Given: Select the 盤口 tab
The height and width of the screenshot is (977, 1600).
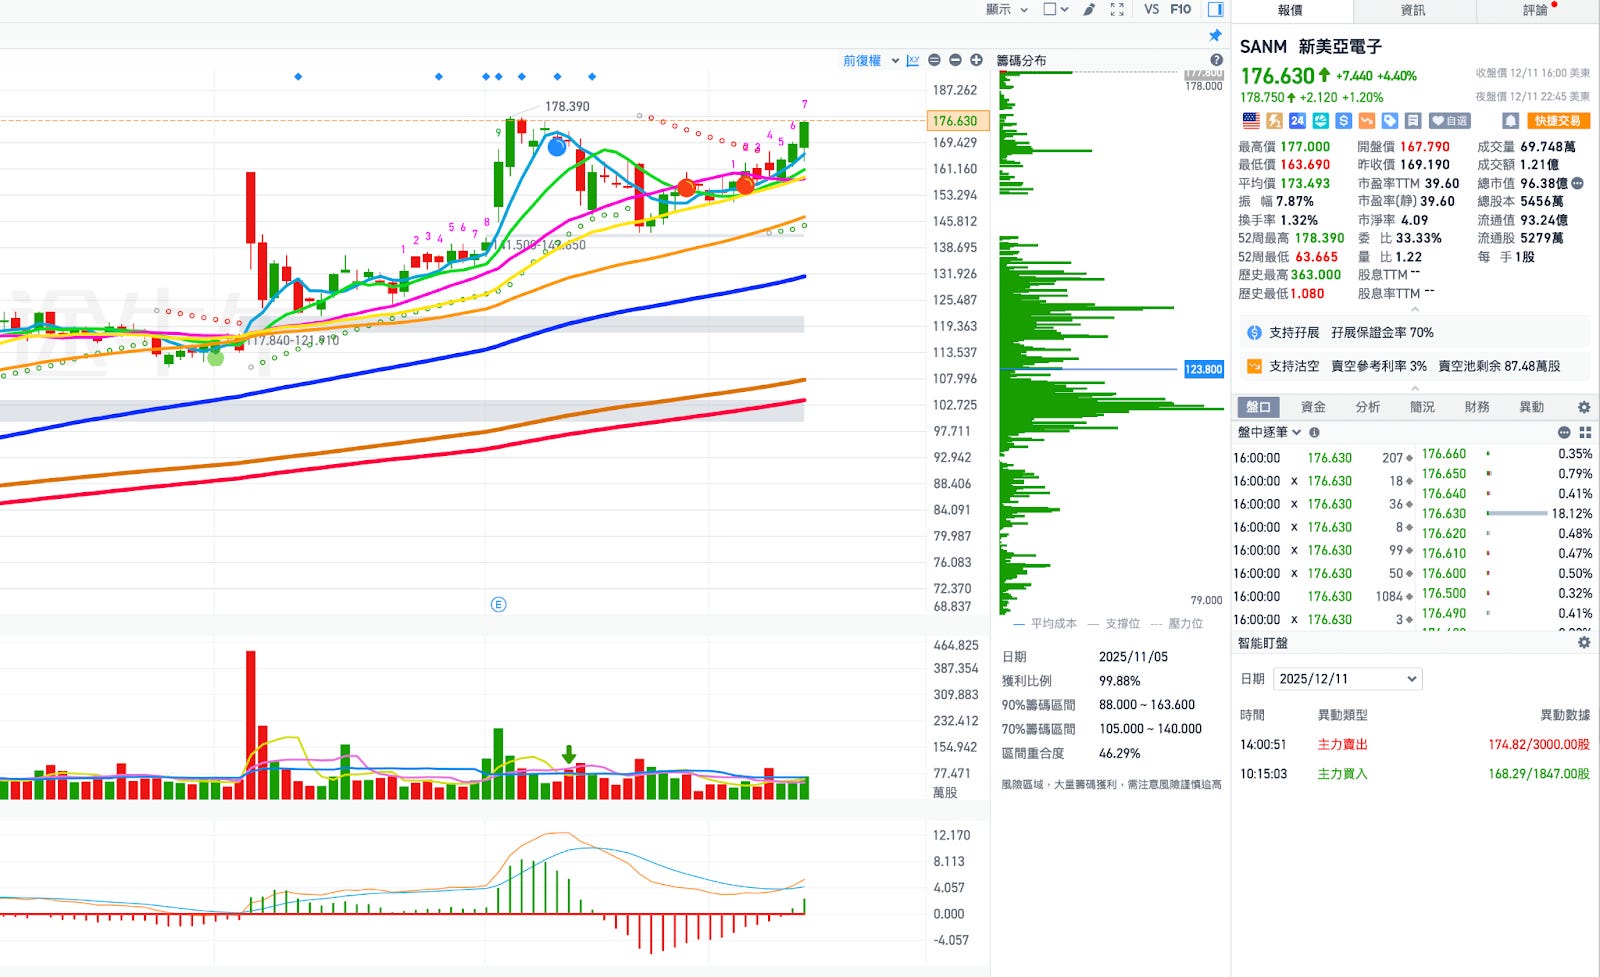Looking at the screenshot, I should [1258, 407].
